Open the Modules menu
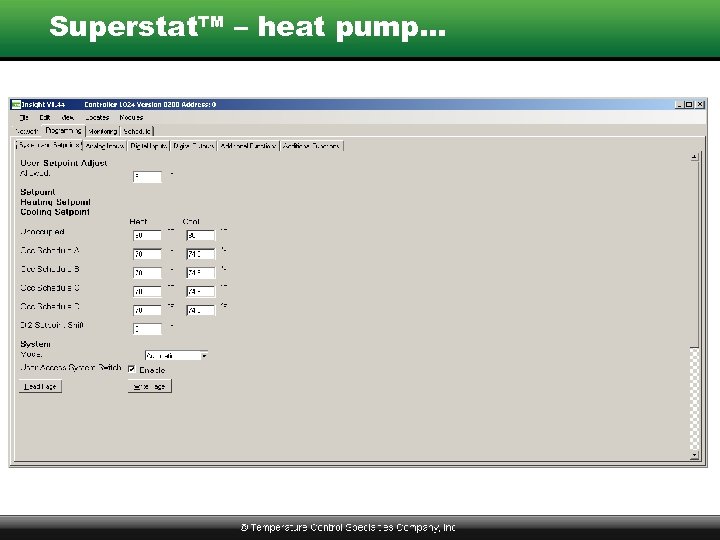720x540 pixels. pyautogui.click(x=131, y=118)
